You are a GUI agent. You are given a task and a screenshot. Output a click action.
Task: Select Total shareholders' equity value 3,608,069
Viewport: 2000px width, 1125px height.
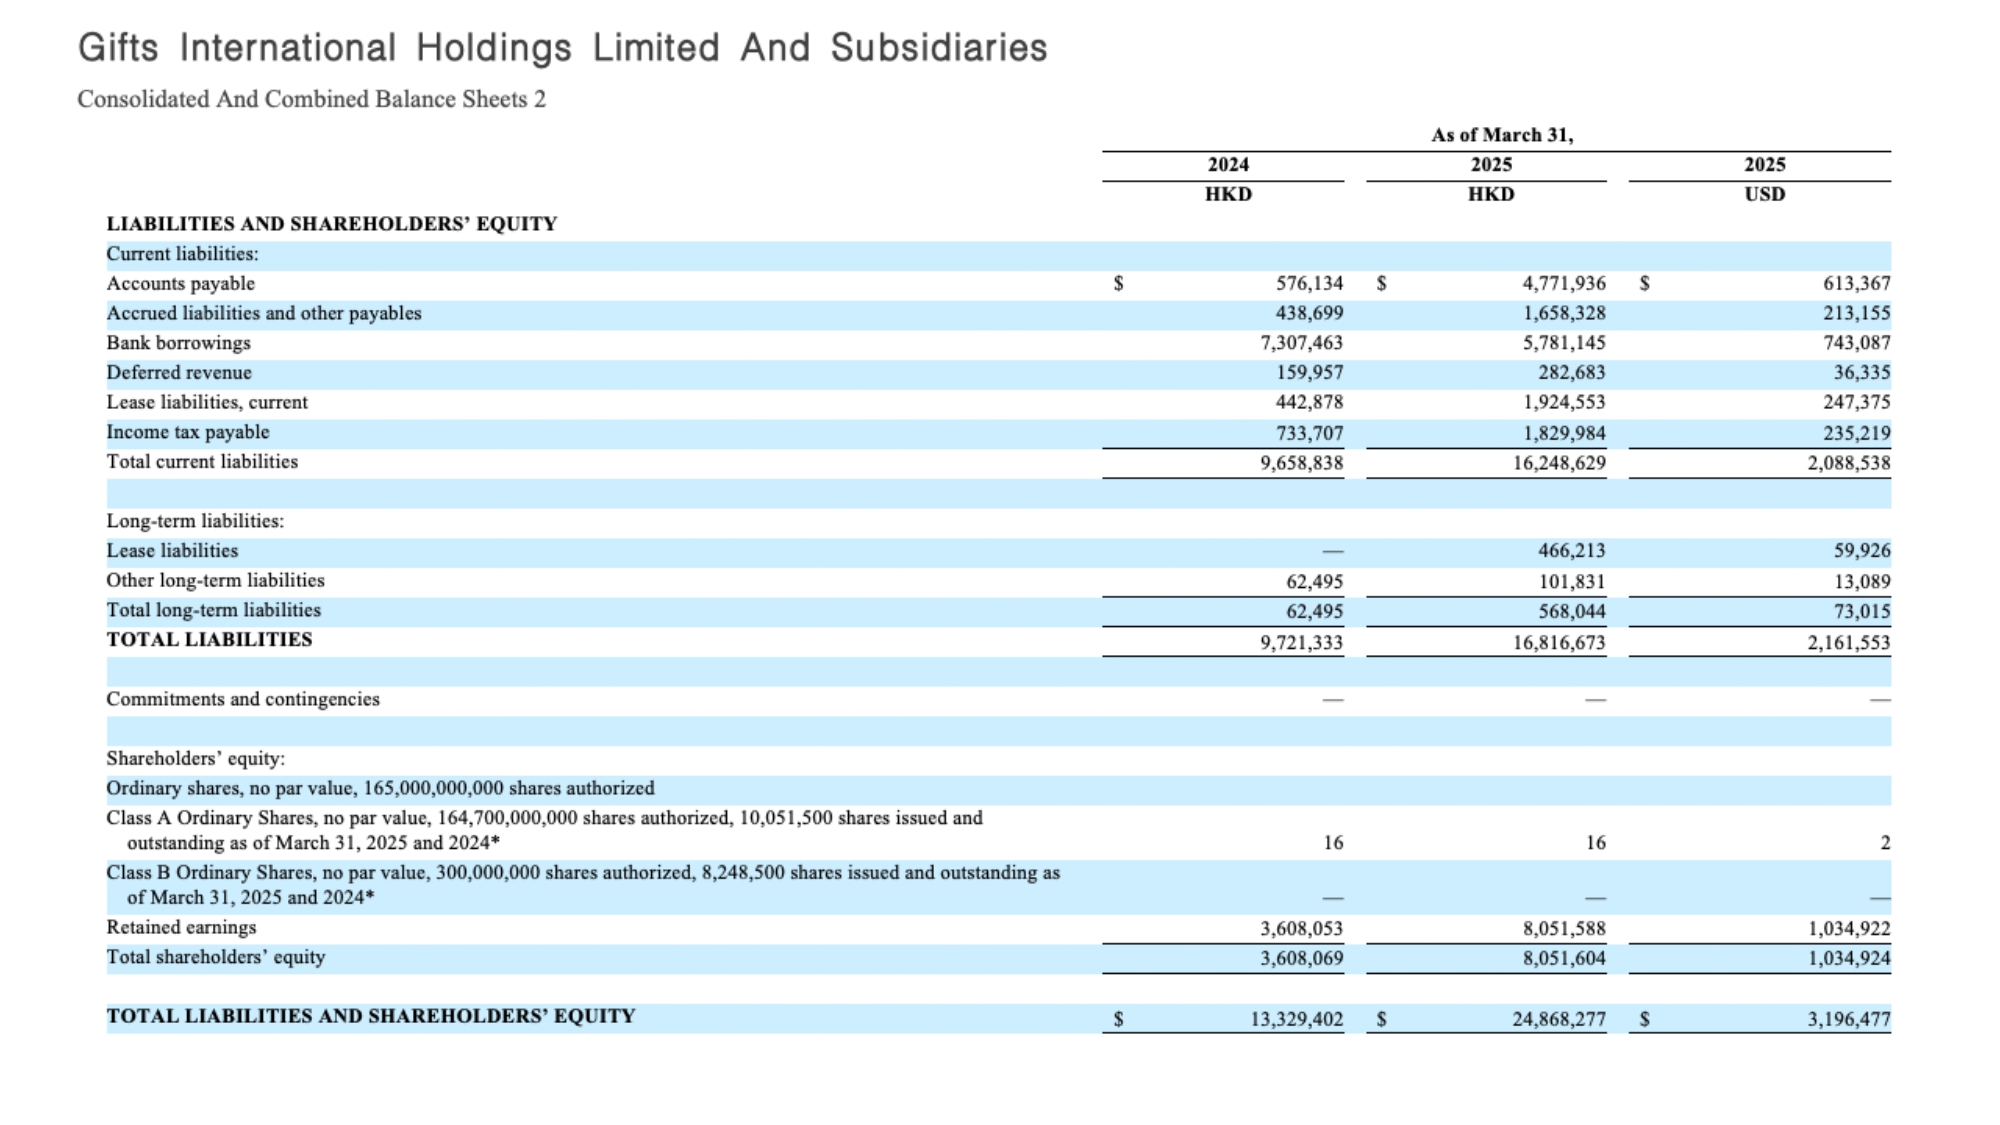click(x=1301, y=959)
